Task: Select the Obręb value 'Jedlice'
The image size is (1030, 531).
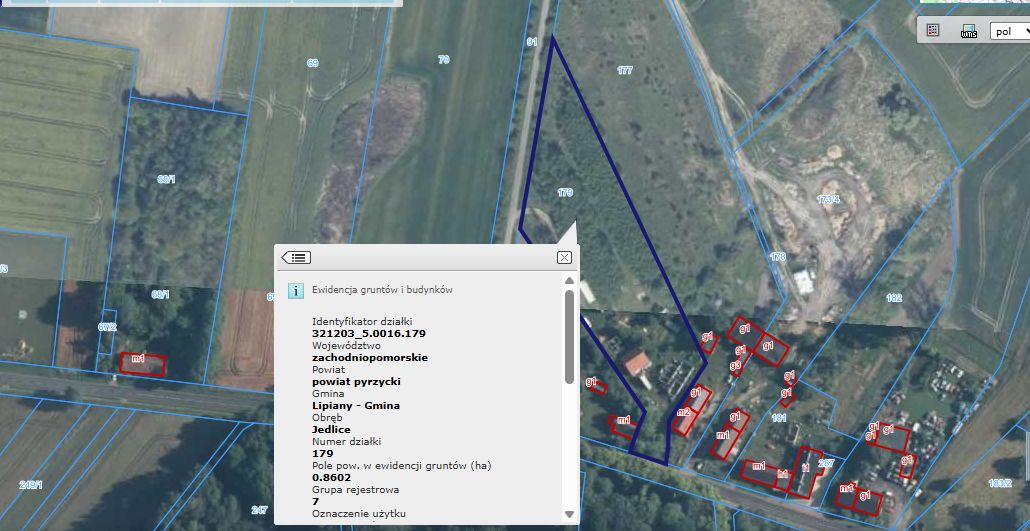Action: (x=331, y=430)
